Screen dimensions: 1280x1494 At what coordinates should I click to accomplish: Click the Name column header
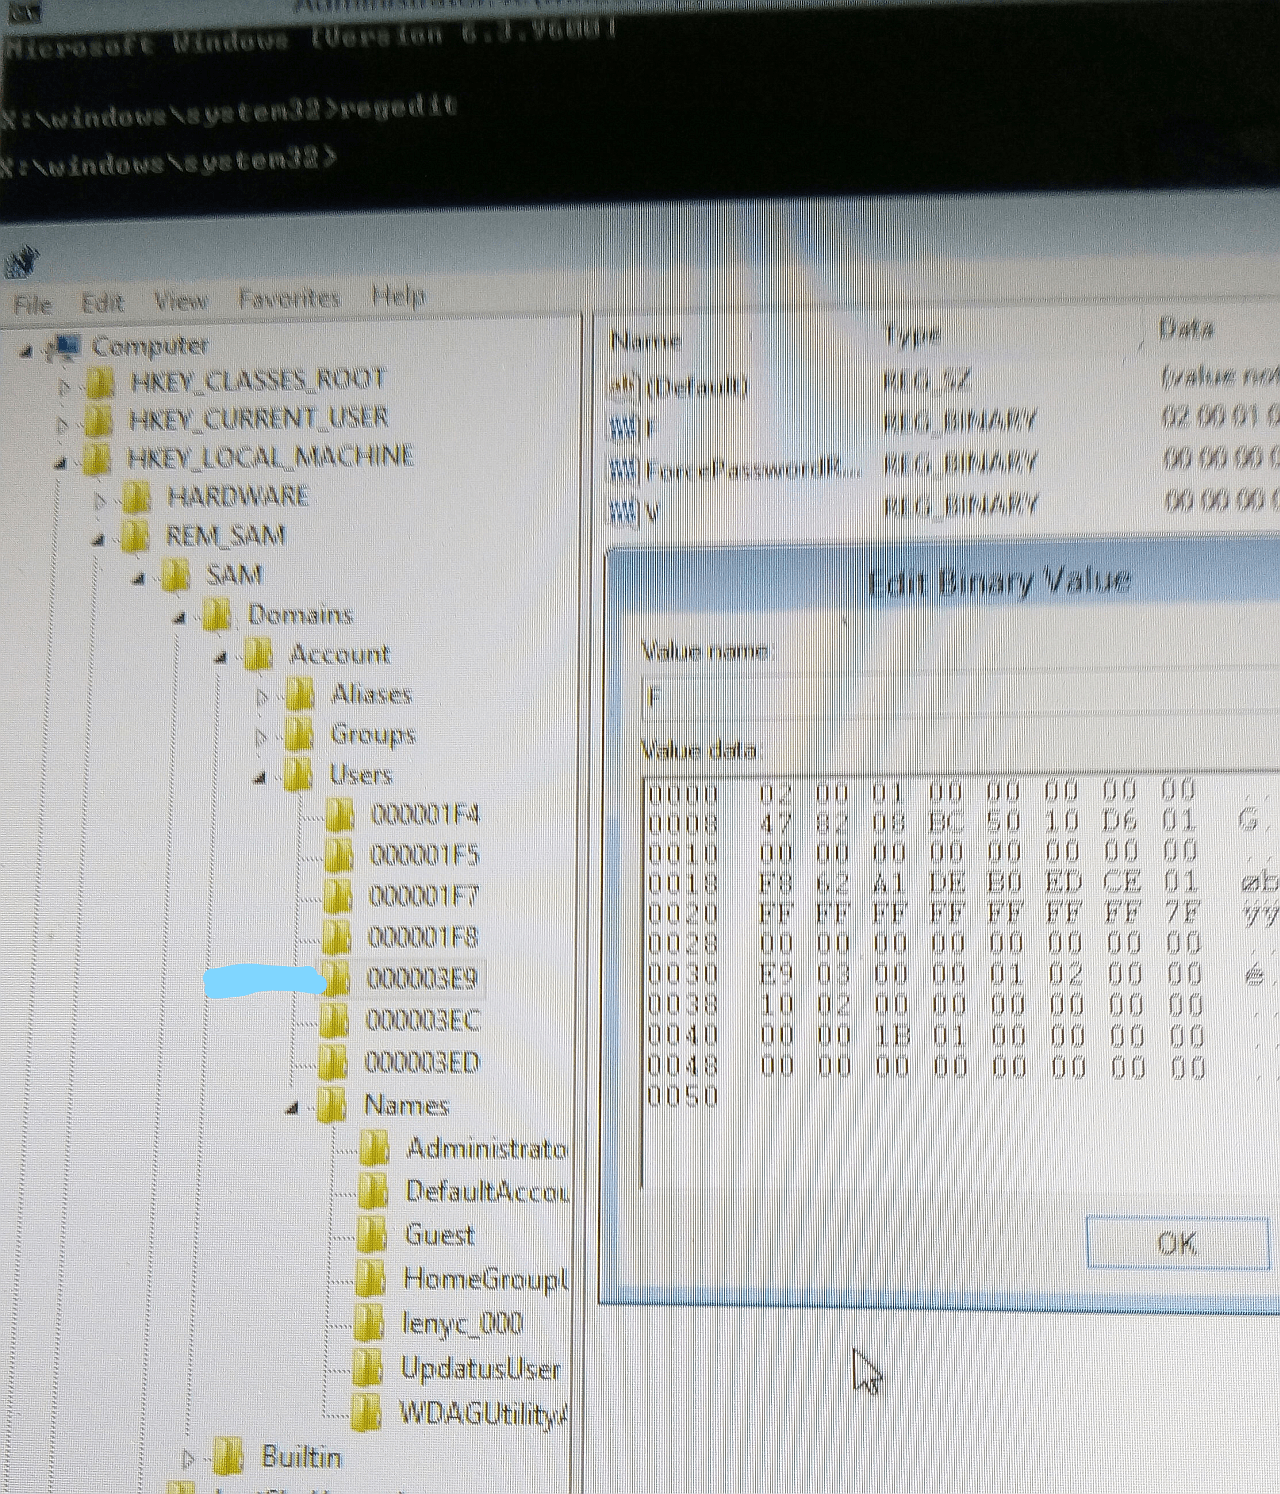pos(646,340)
